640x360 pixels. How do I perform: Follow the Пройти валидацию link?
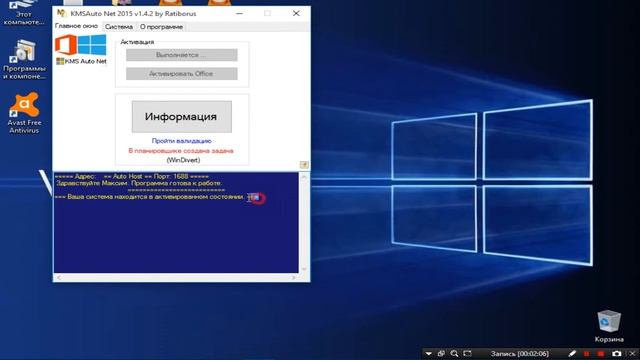point(182,141)
